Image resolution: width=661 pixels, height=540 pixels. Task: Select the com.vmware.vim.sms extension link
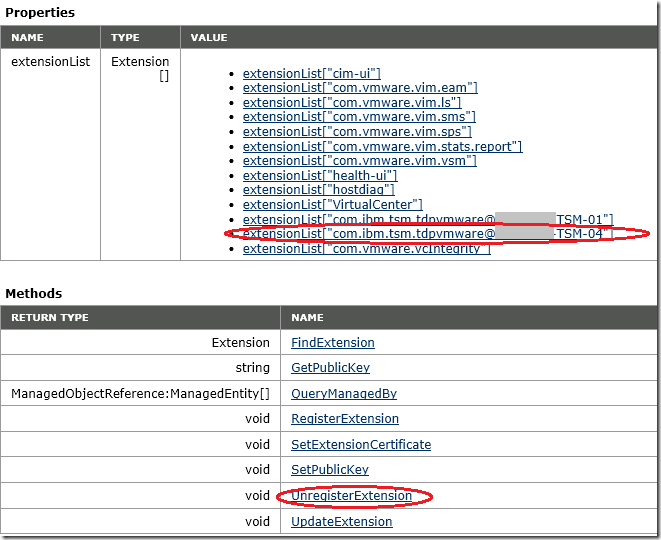[358, 117]
